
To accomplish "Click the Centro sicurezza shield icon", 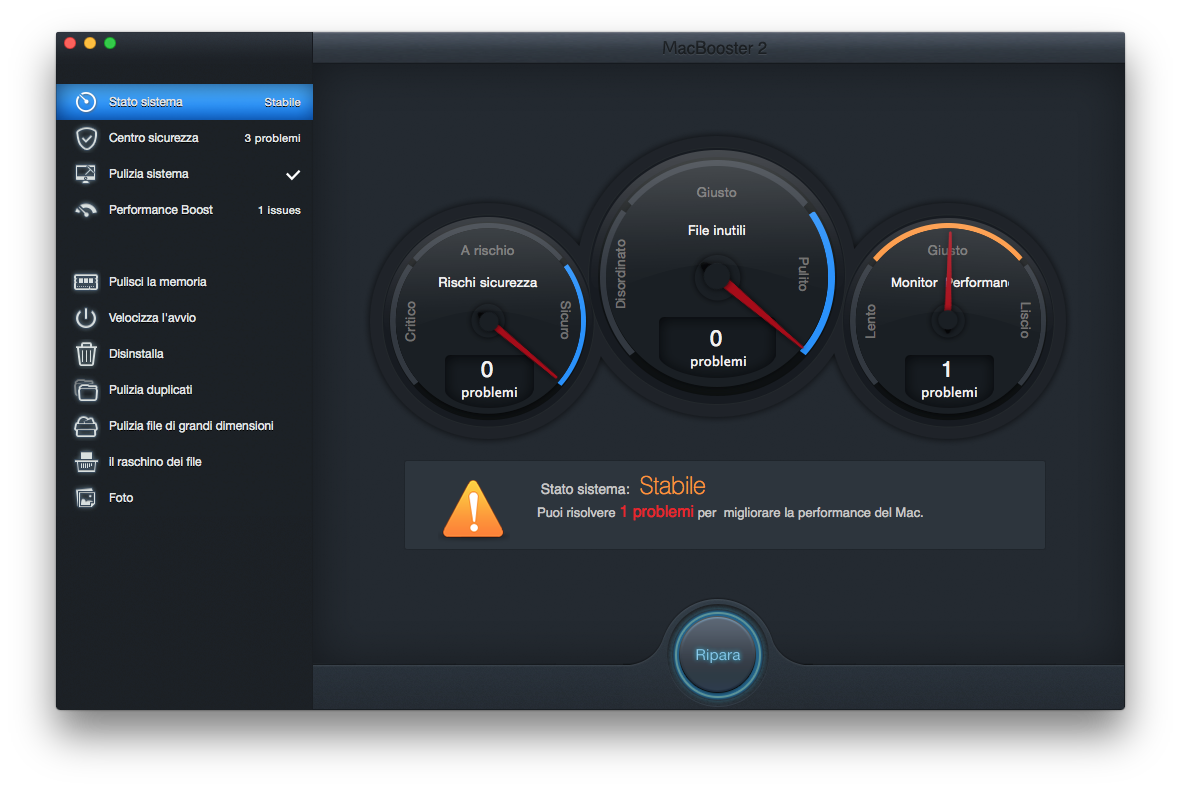I will tap(86, 138).
